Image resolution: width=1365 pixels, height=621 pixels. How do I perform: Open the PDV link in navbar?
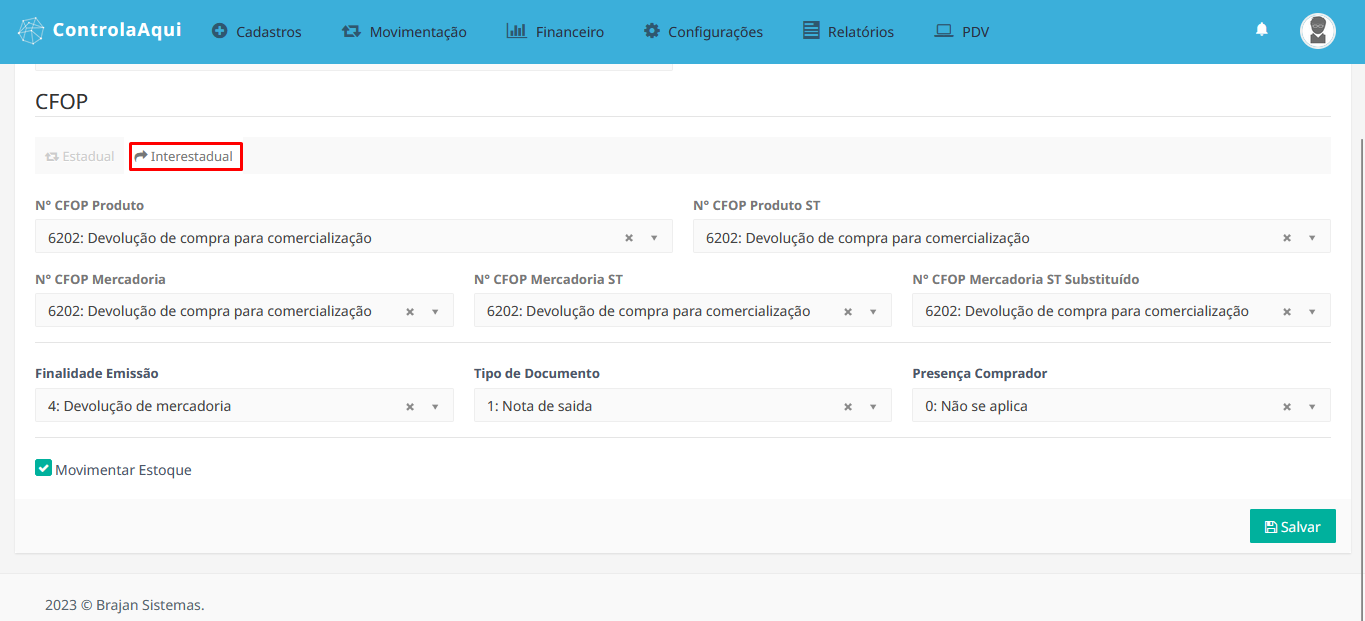[x=962, y=32]
